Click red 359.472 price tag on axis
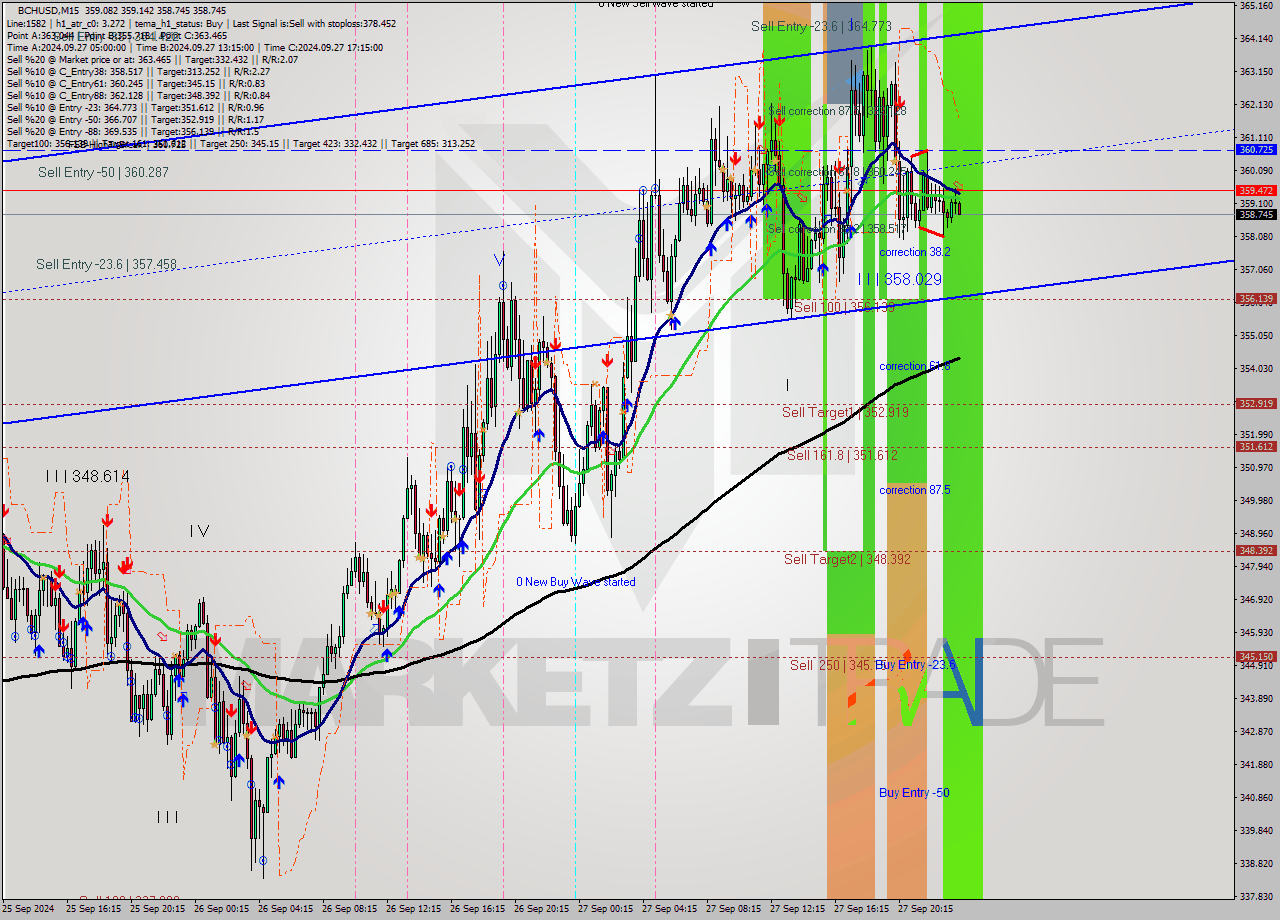The width and height of the screenshot is (1280, 920). point(1256,190)
